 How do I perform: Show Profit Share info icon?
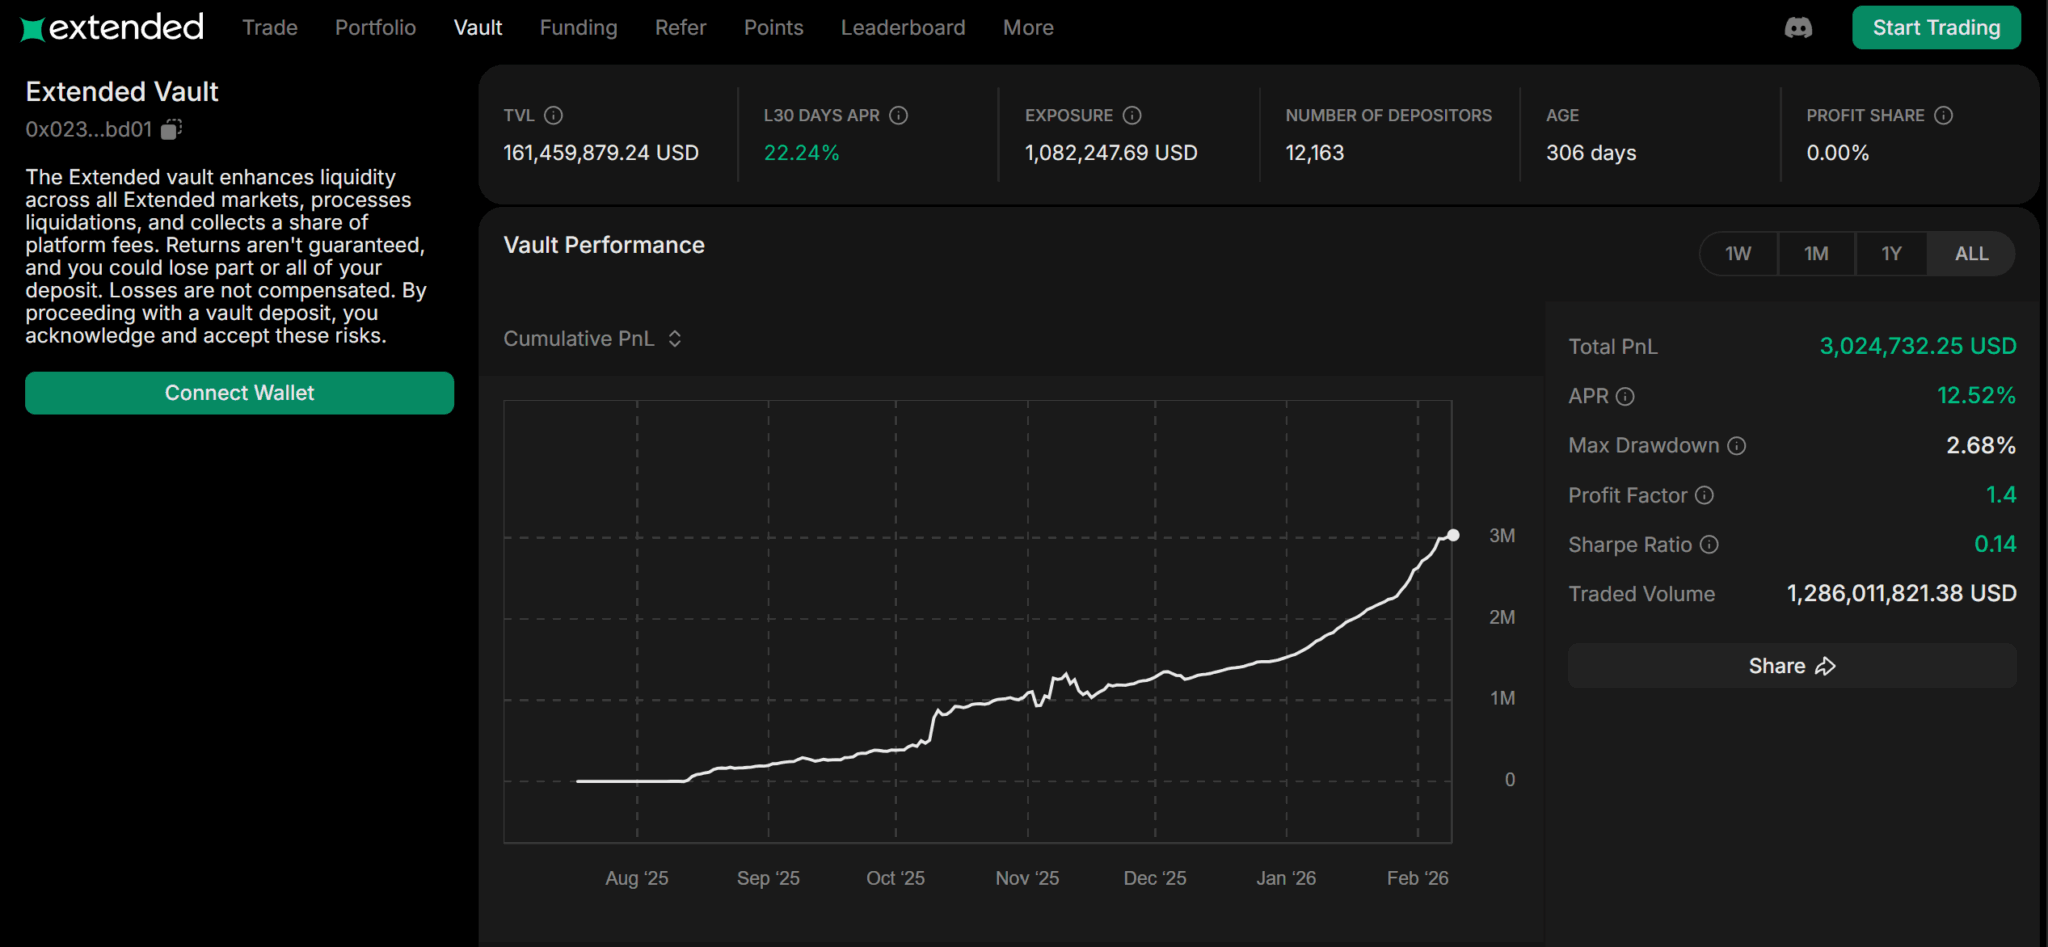(x=1943, y=115)
